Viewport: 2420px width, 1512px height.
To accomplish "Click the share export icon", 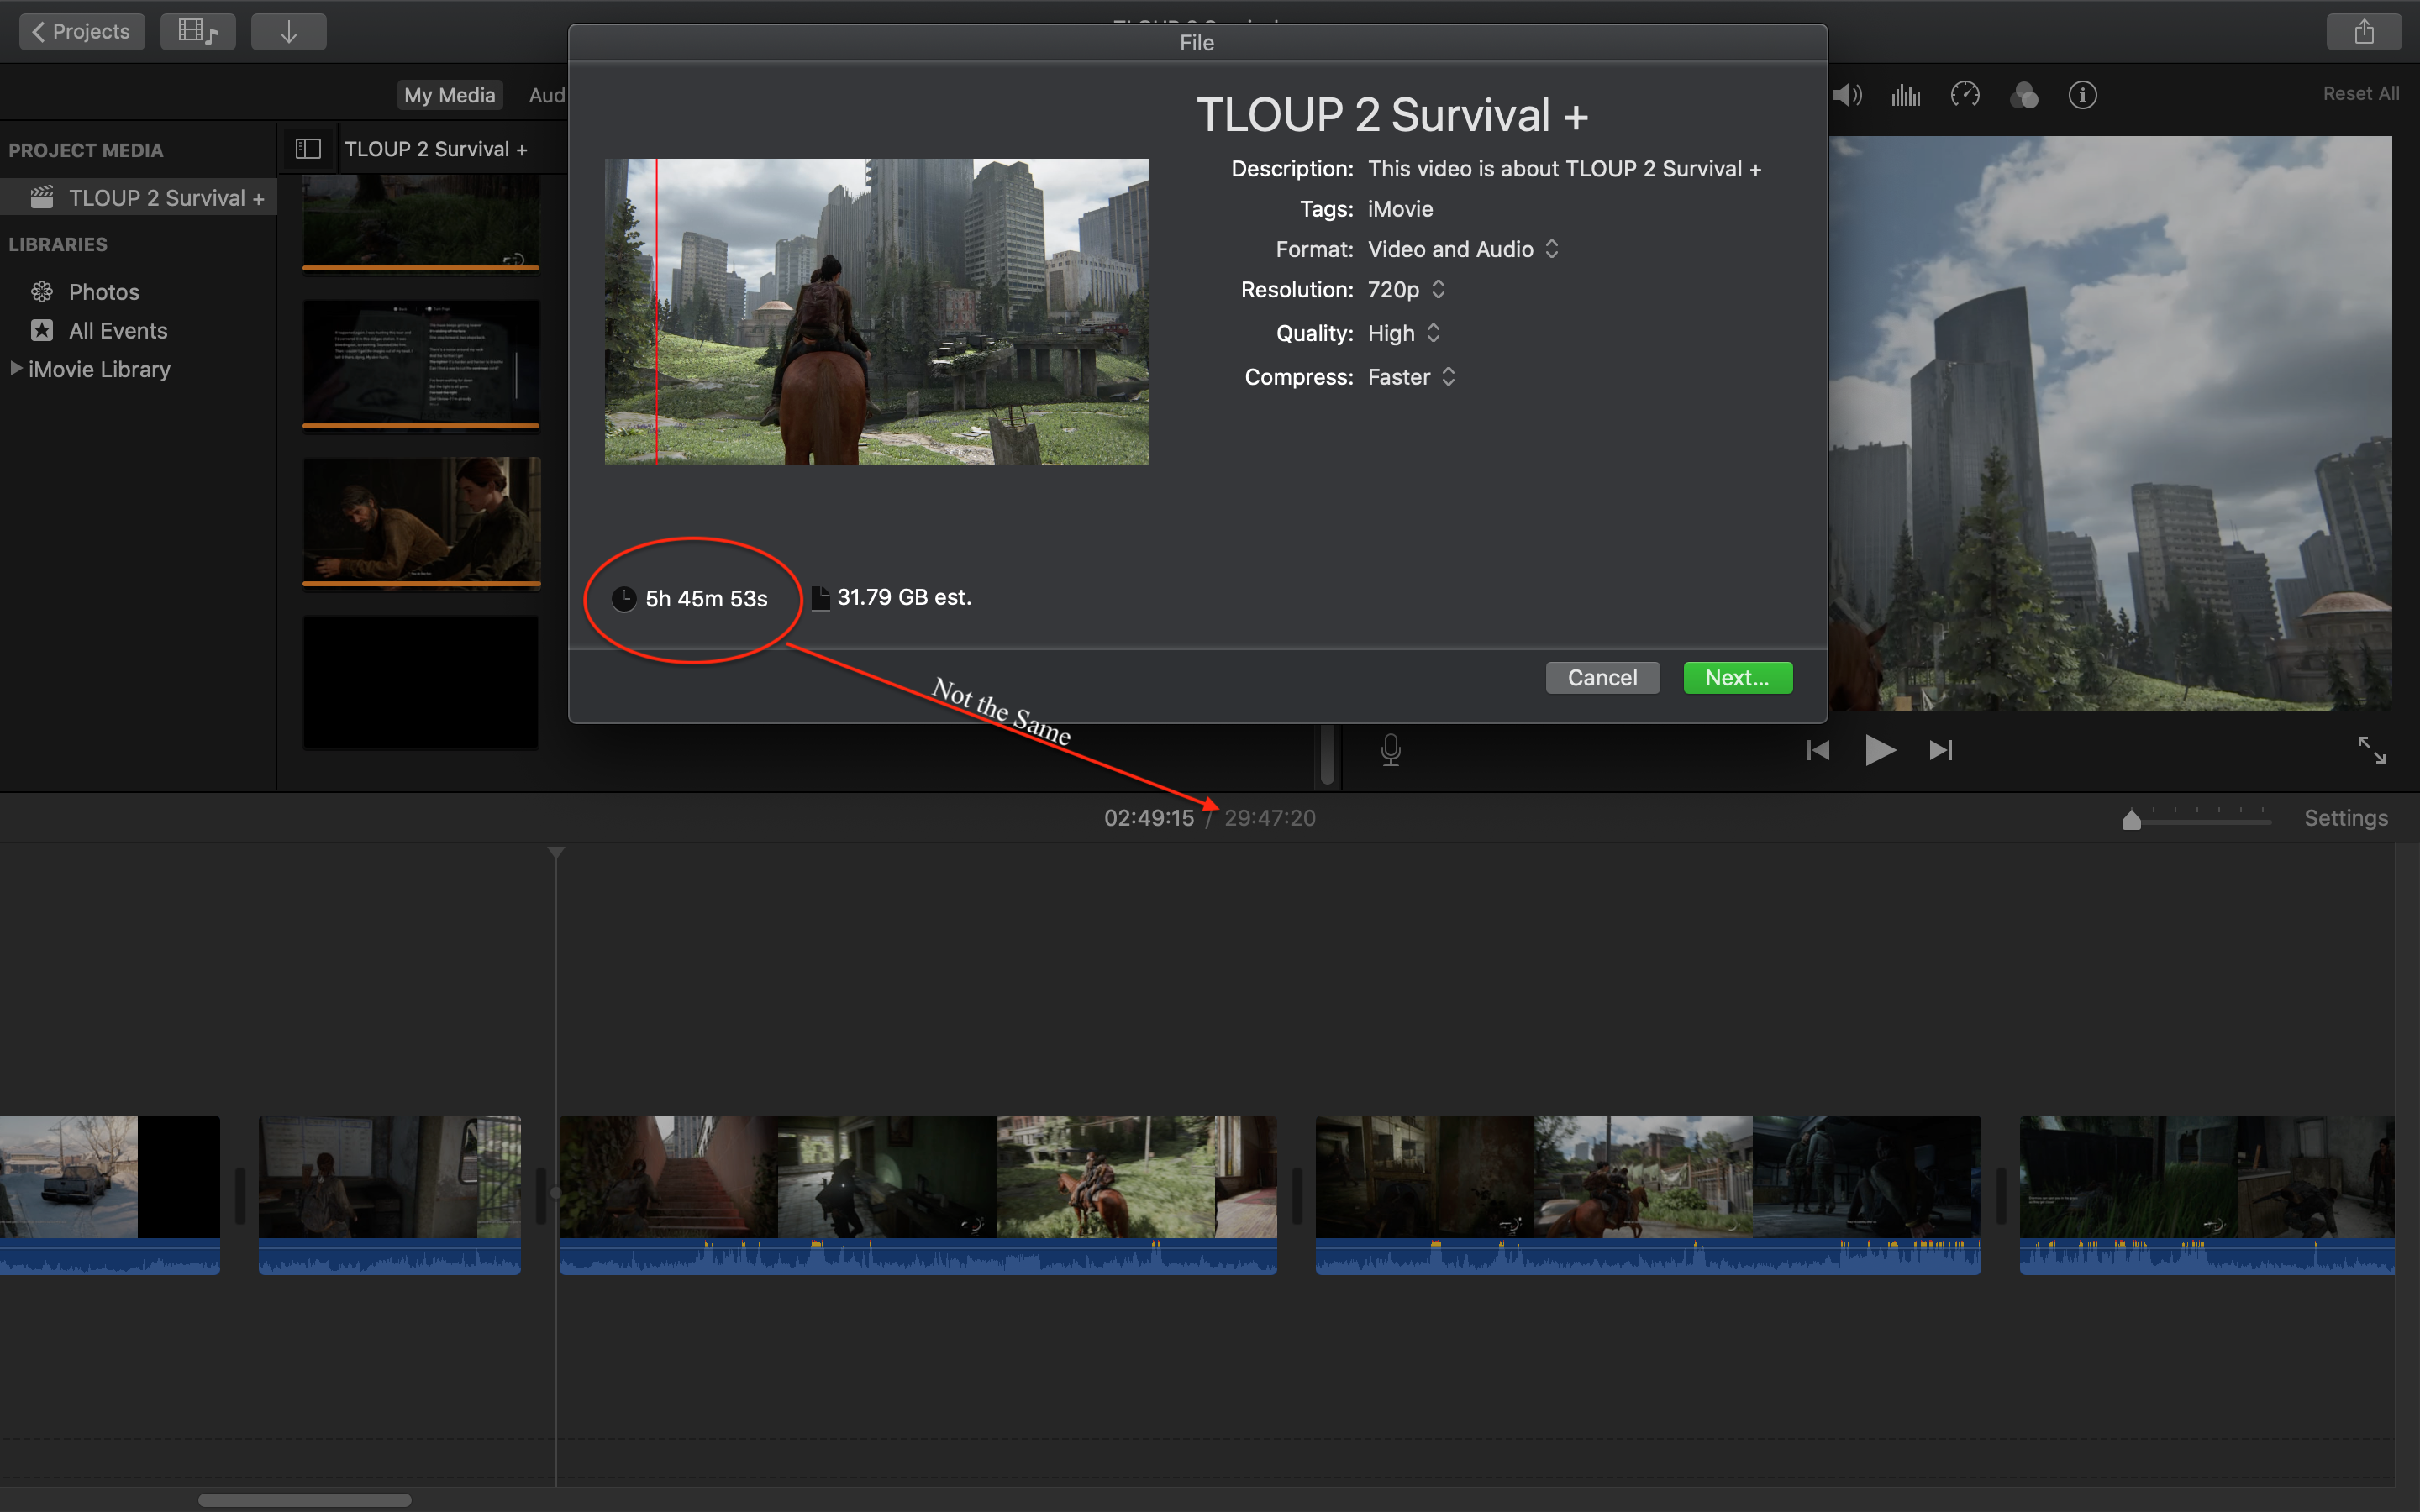I will point(2363,32).
